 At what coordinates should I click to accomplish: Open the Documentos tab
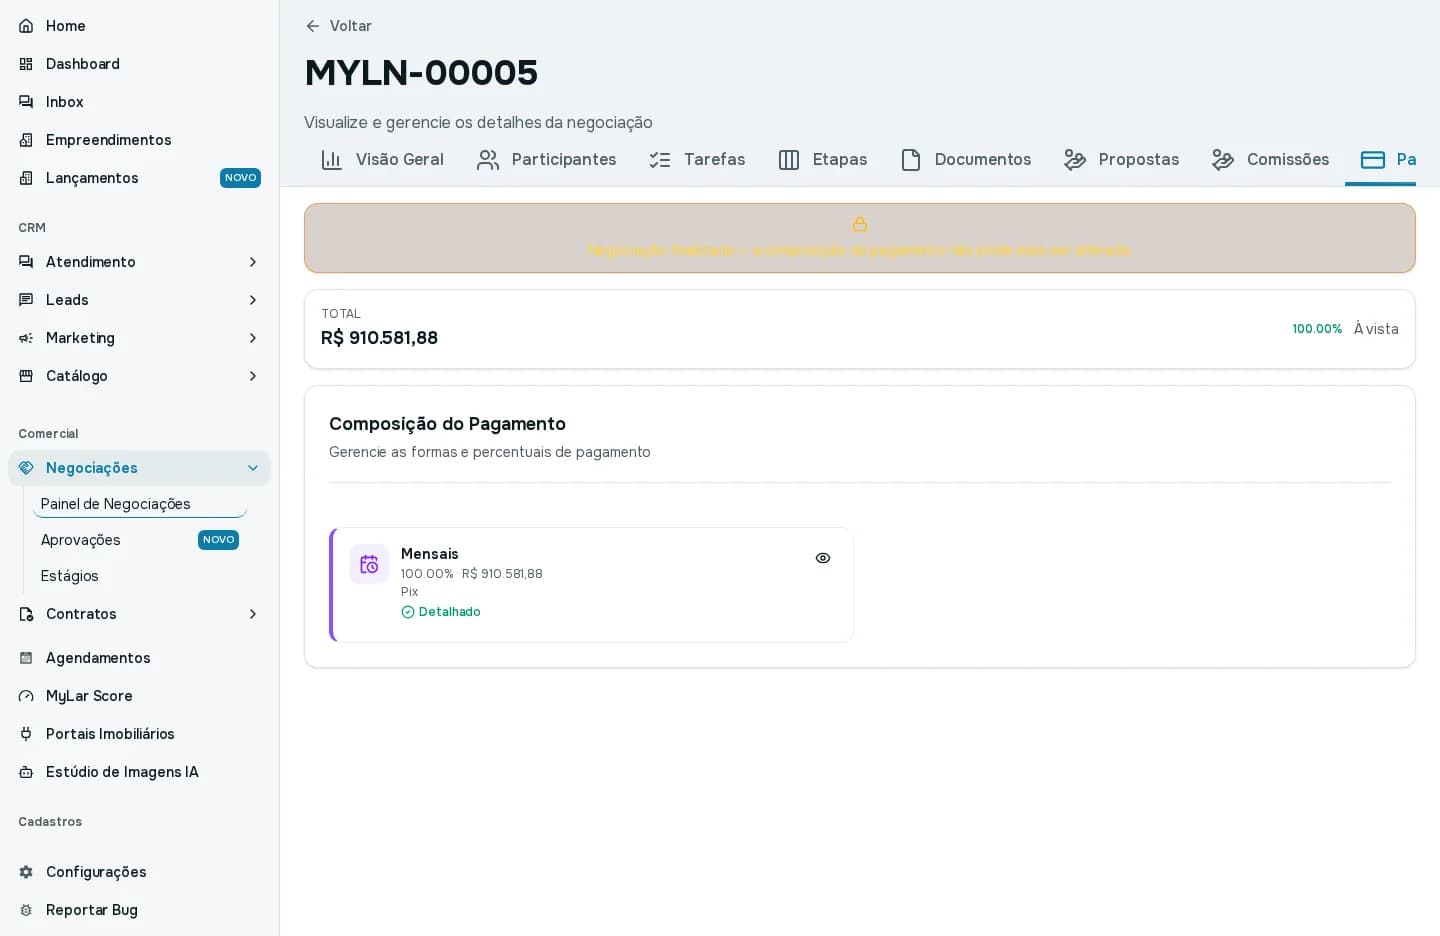966,160
